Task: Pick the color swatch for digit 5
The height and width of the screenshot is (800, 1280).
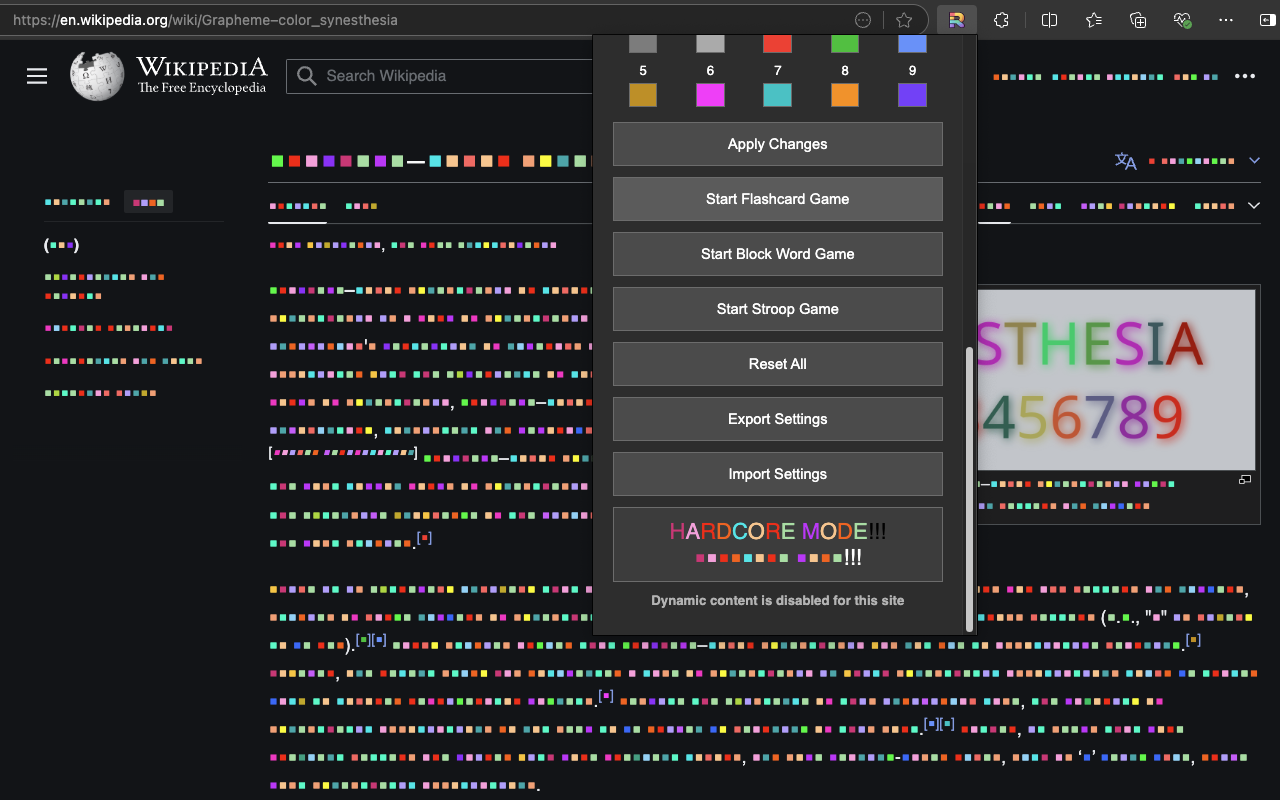Action: (643, 95)
